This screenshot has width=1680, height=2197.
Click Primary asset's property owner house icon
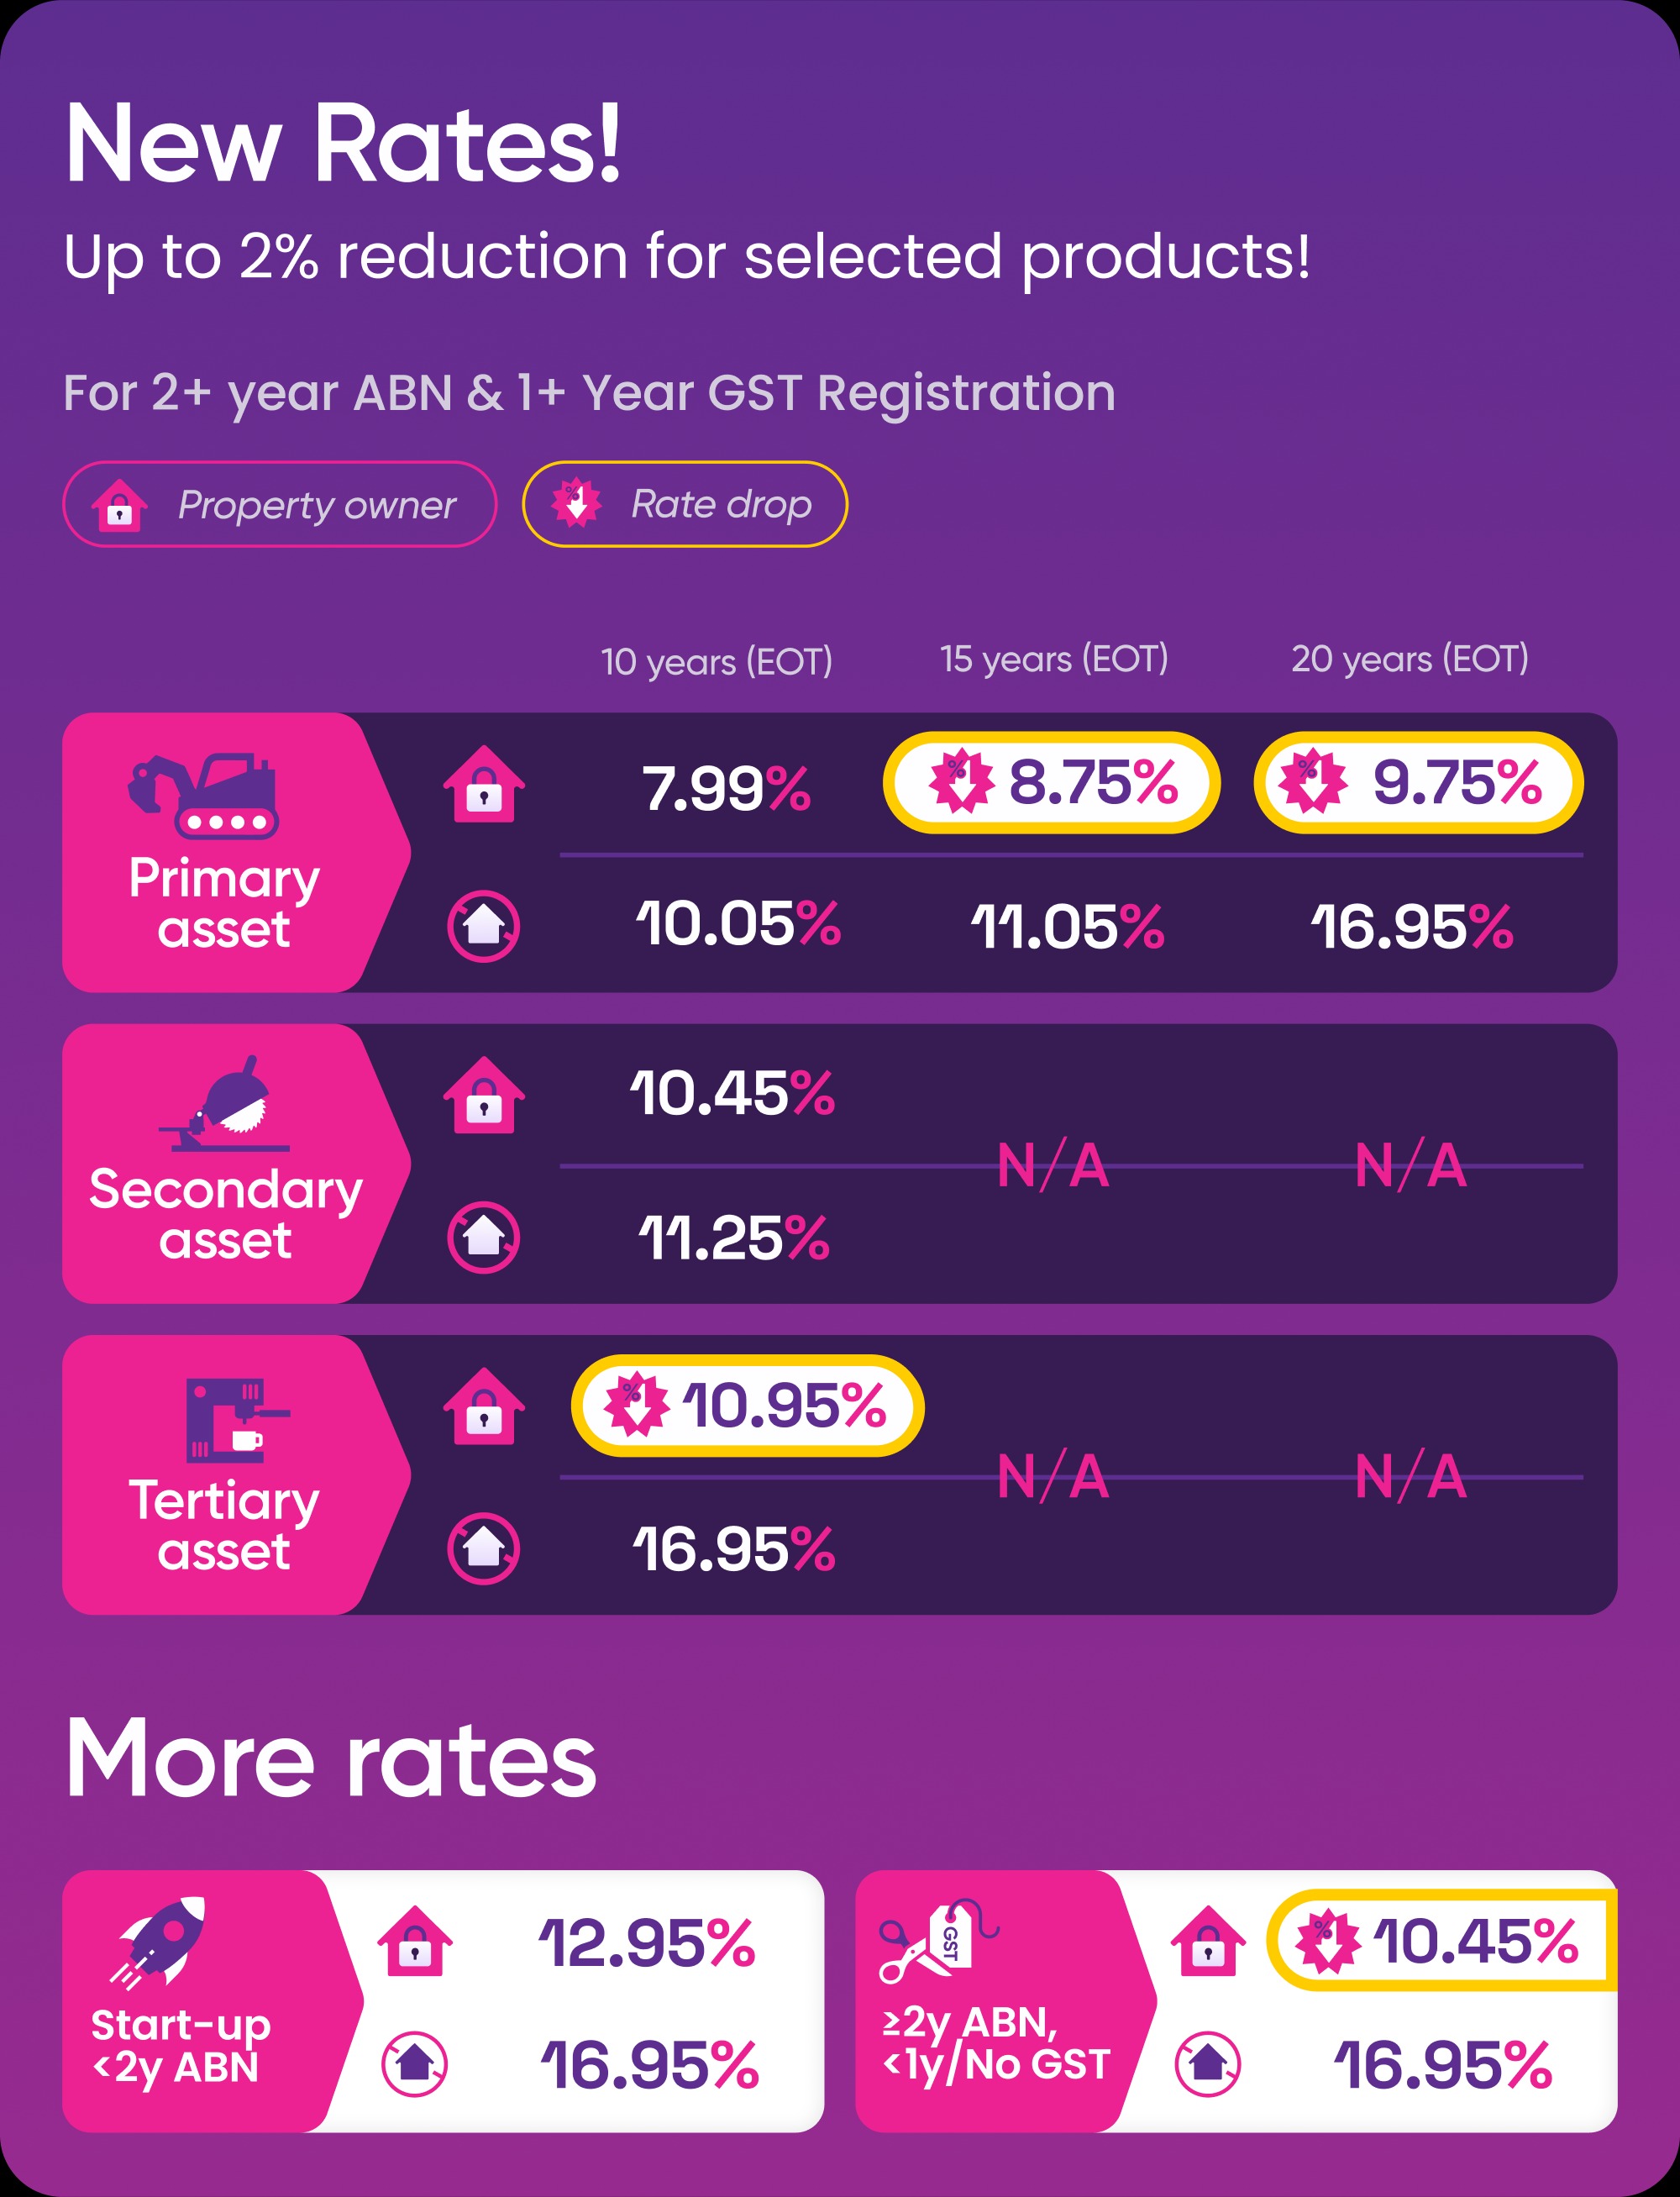point(484,785)
